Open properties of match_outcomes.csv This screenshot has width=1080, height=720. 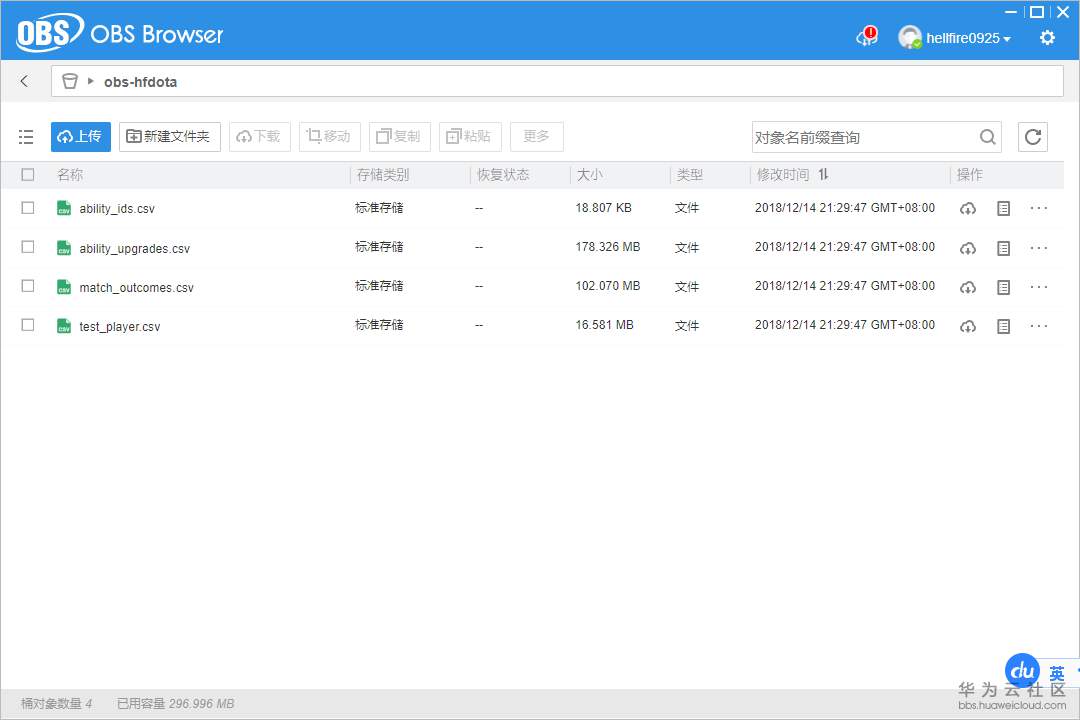(x=1004, y=287)
